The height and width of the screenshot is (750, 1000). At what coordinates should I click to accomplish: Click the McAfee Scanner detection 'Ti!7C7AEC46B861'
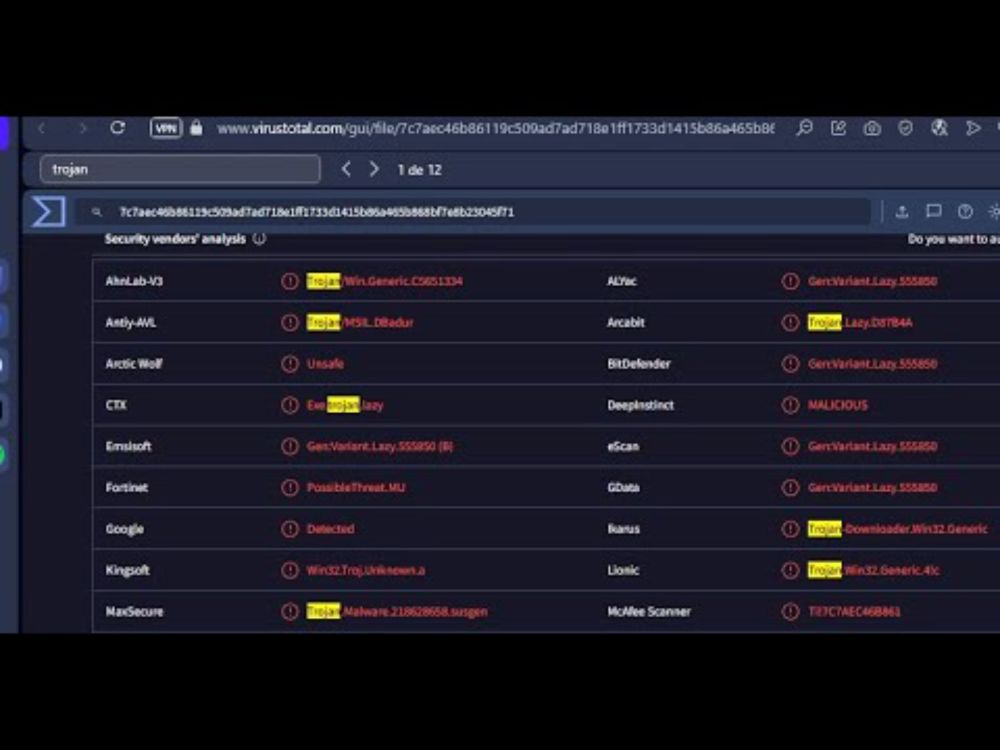[854, 611]
